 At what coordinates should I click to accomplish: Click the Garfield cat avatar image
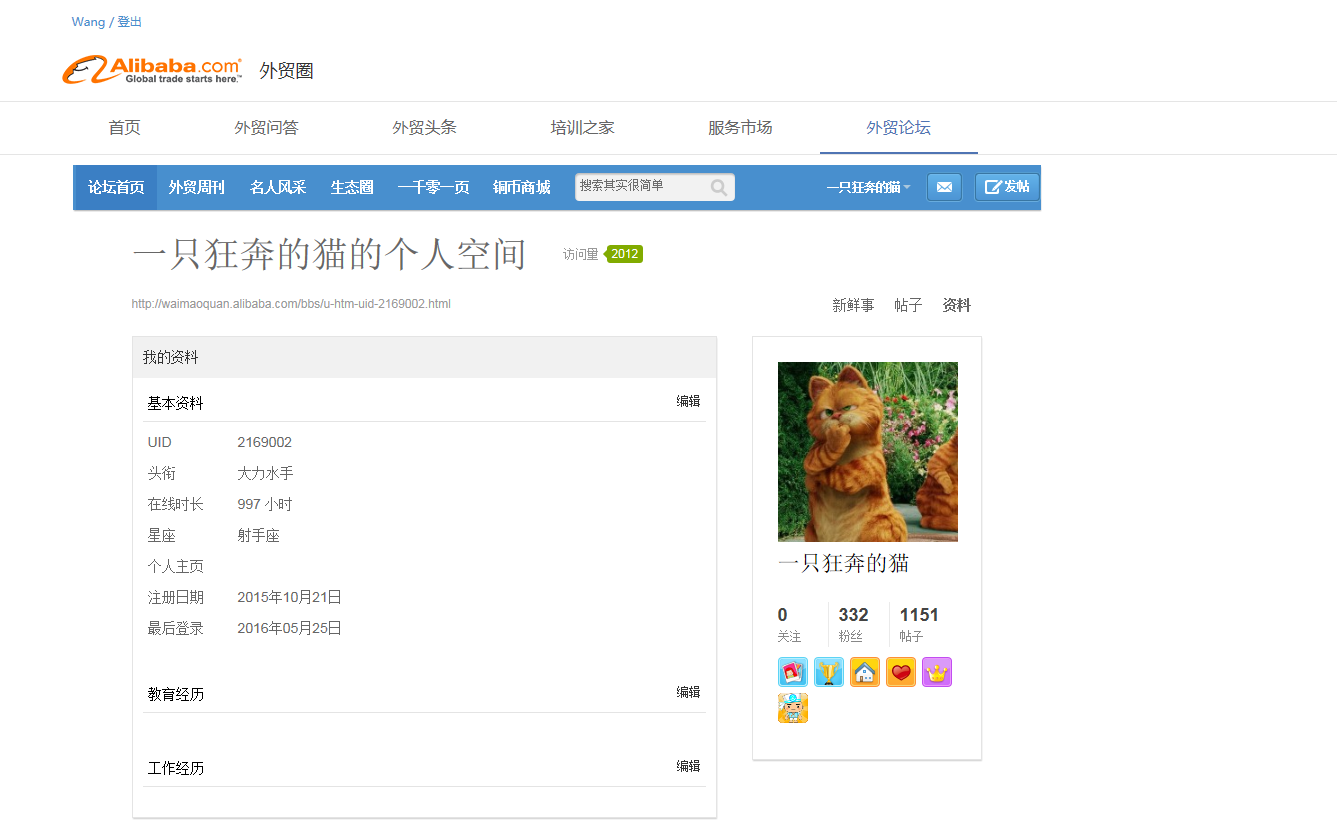868,452
